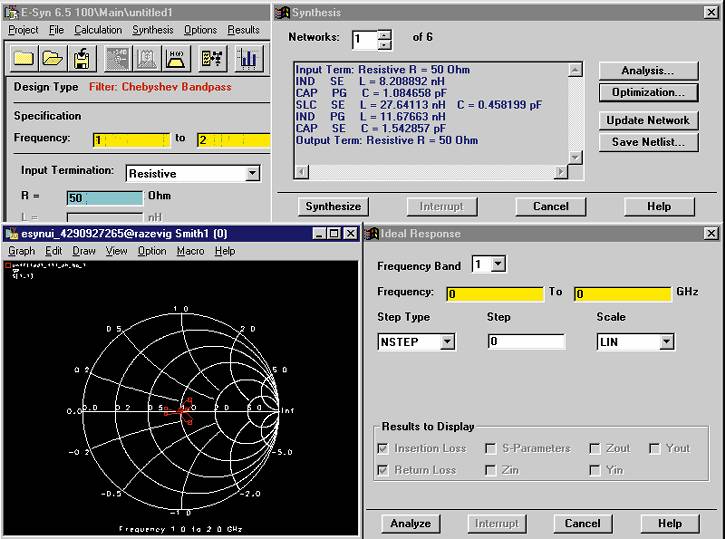Click the Step value input field
Image resolution: width=725 pixels, height=539 pixels.
pos(526,342)
